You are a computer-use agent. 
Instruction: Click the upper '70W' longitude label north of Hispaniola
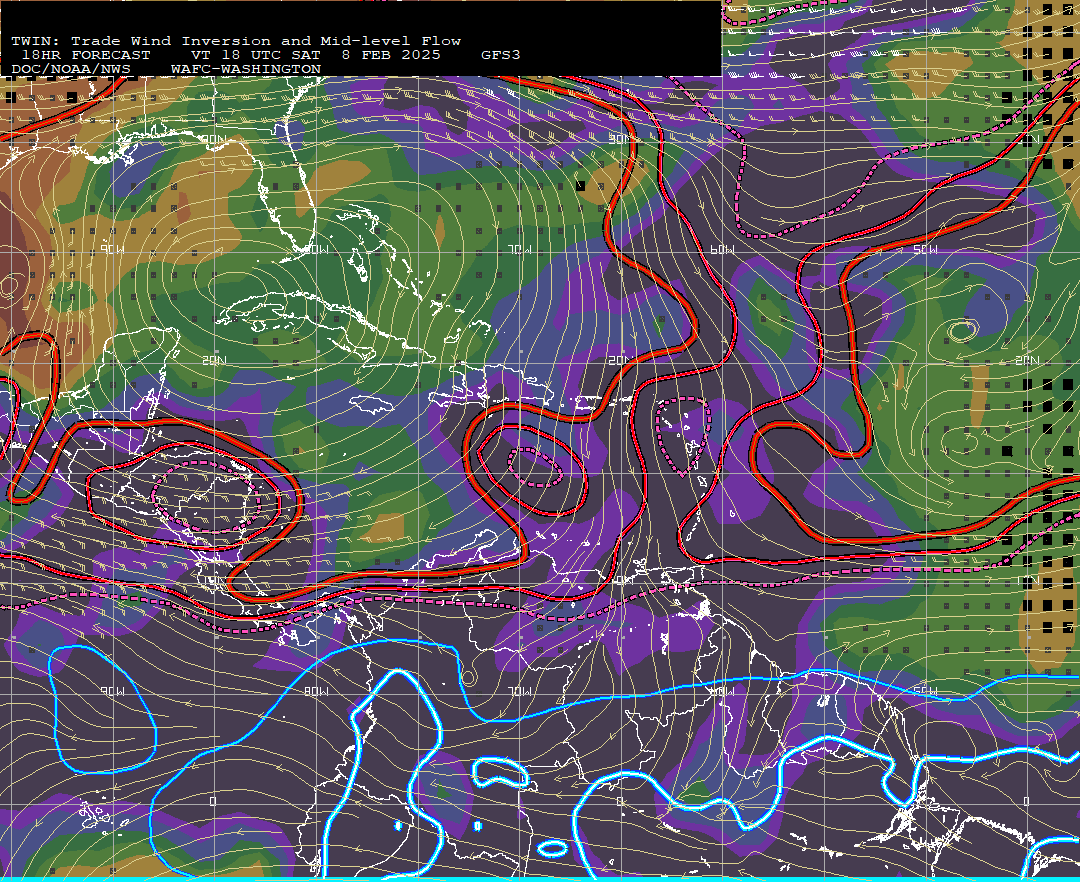tap(520, 249)
